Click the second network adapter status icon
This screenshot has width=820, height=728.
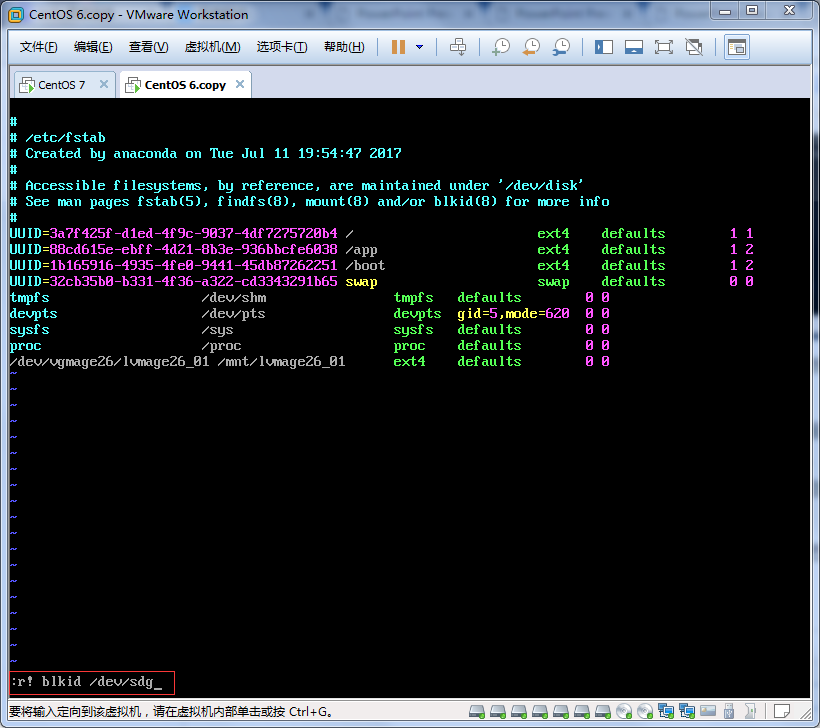pyautogui.click(x=687, y=711)
